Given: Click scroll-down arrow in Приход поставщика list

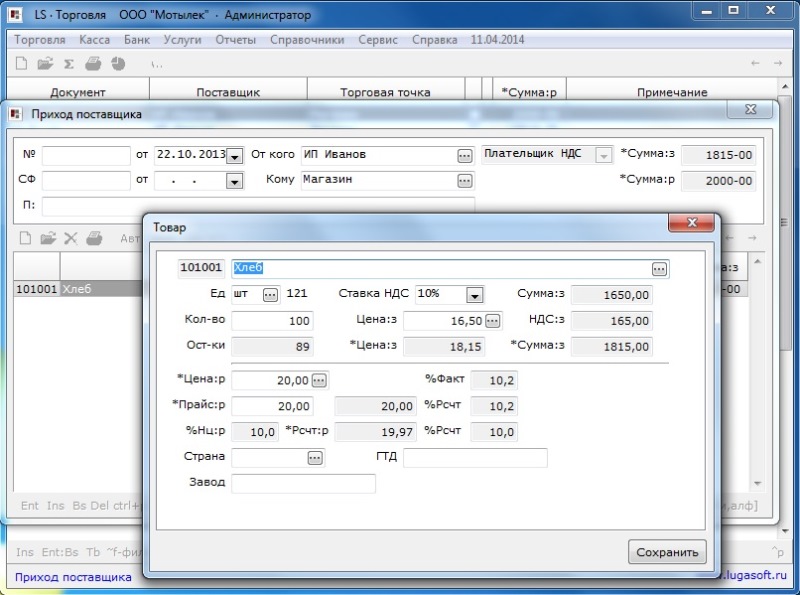Looking at the screenshot, I should [758, 483].
